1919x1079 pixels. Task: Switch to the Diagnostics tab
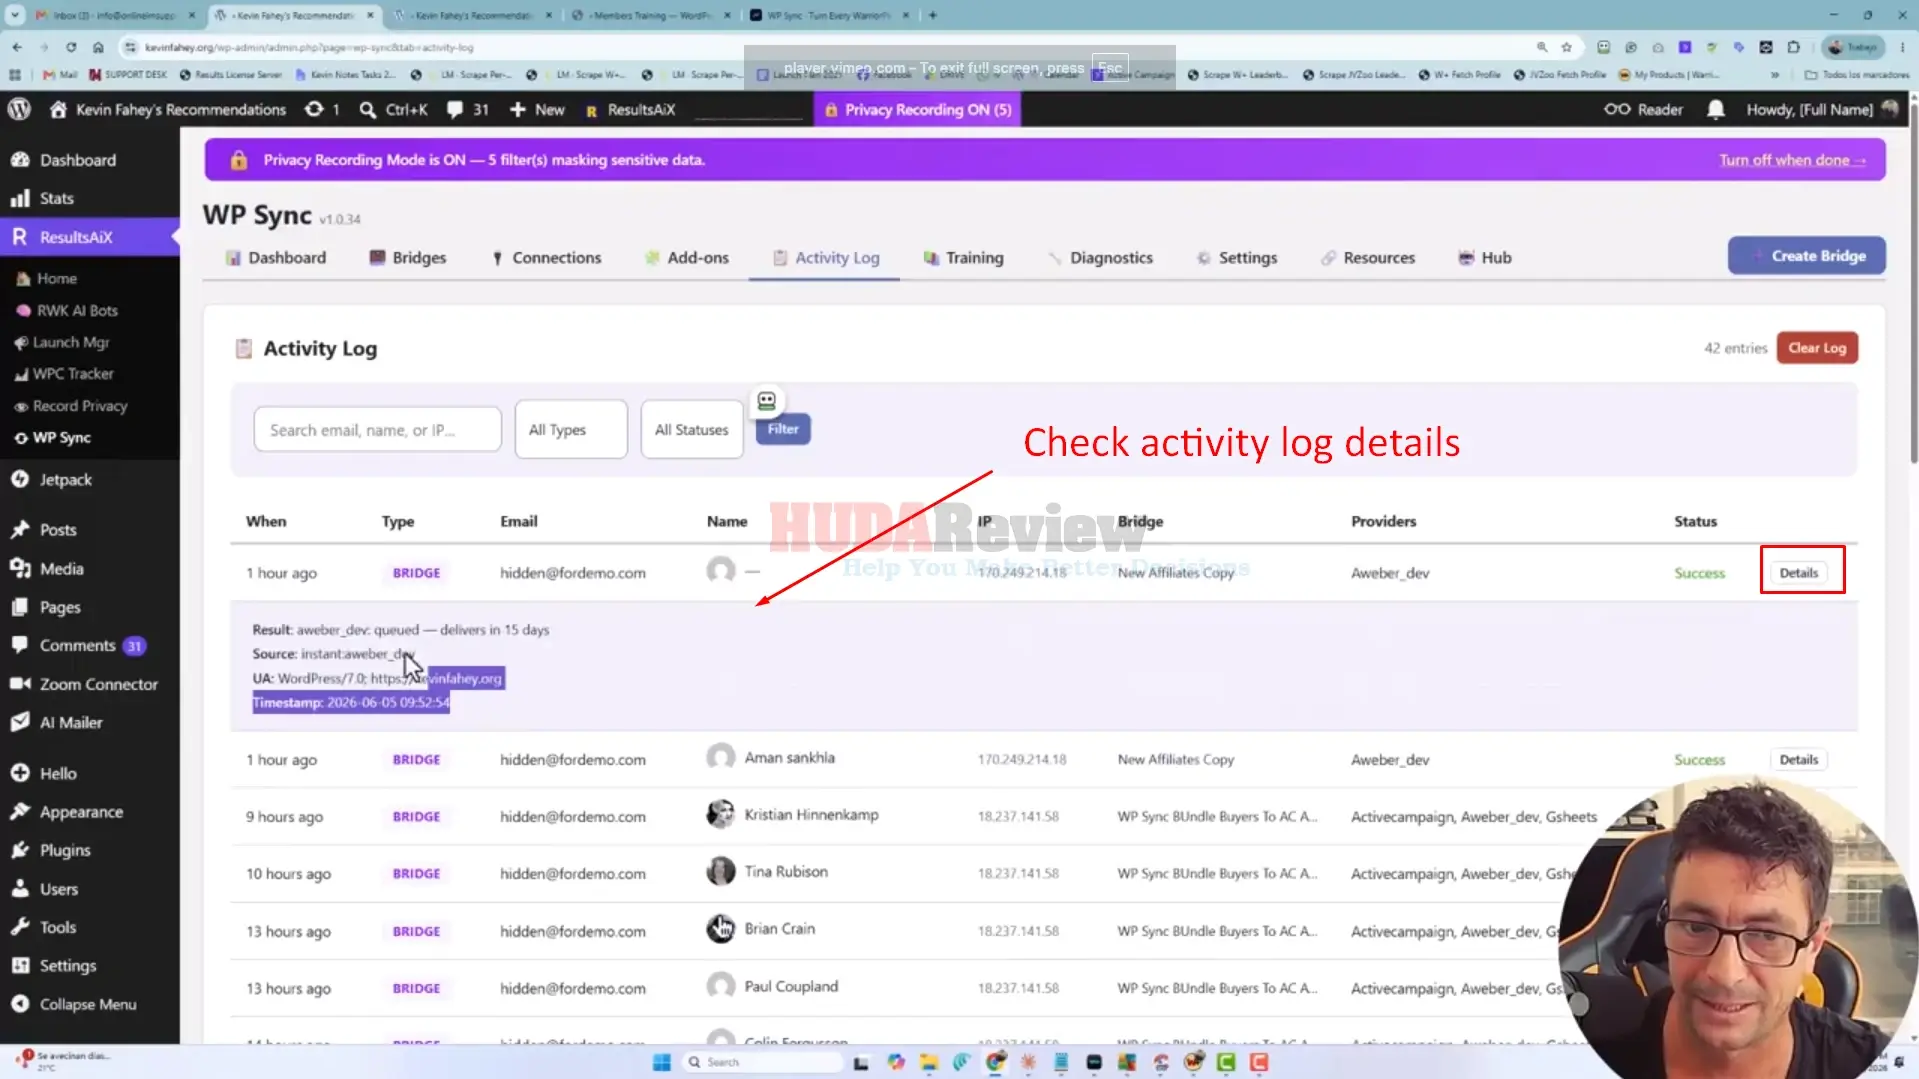(x=1100, y=258)
